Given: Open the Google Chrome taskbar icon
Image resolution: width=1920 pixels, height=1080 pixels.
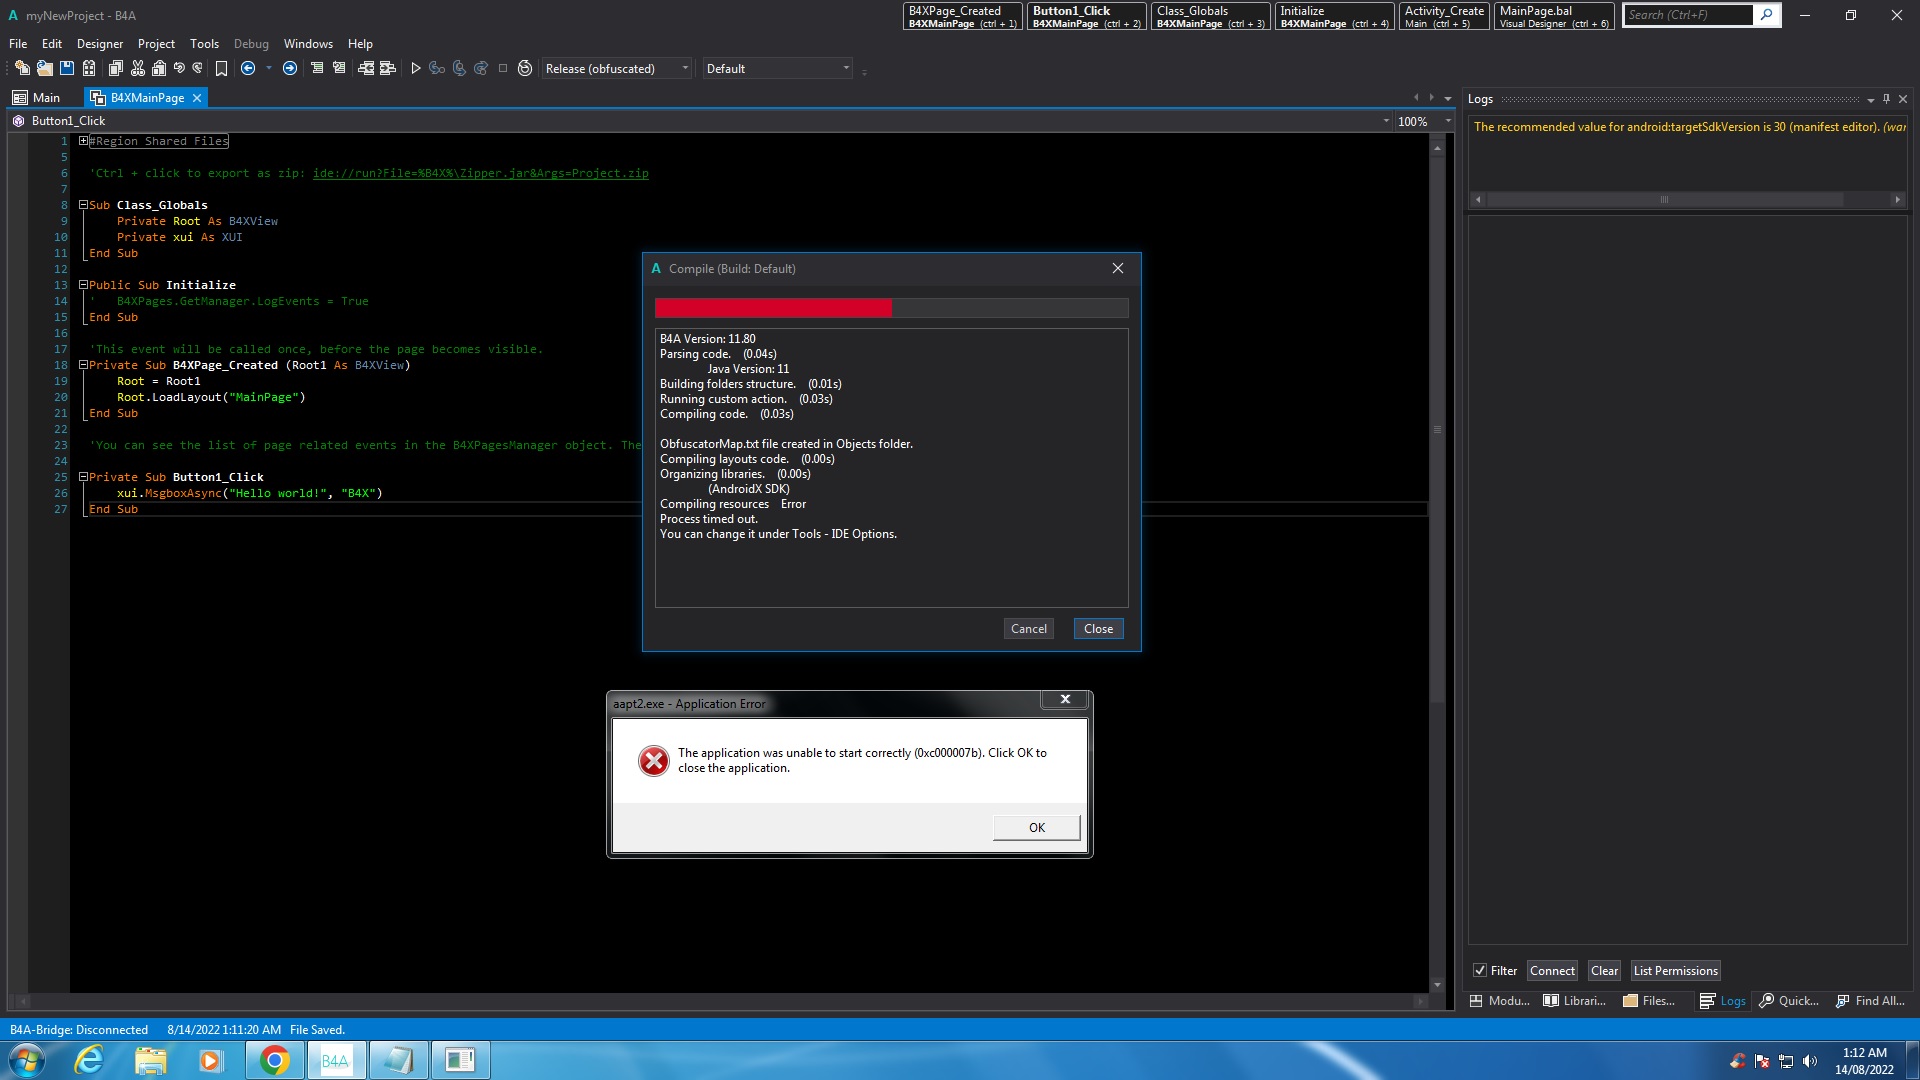Looking at the screenshot, I should click(274, 1060).
